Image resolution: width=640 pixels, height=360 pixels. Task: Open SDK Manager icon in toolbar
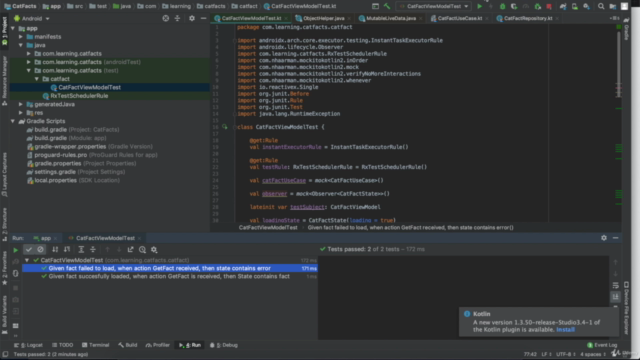[x=586, y=6]
